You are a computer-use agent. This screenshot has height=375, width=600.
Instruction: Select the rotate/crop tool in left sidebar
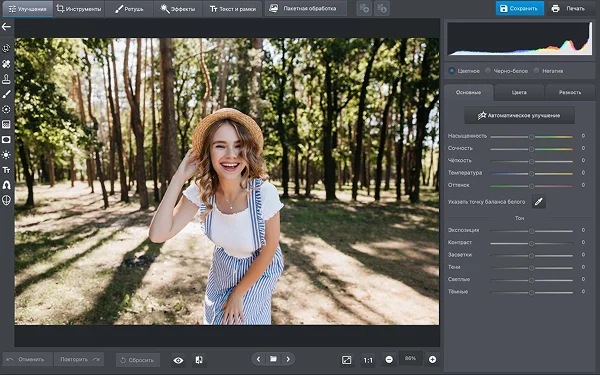[6, 48]
